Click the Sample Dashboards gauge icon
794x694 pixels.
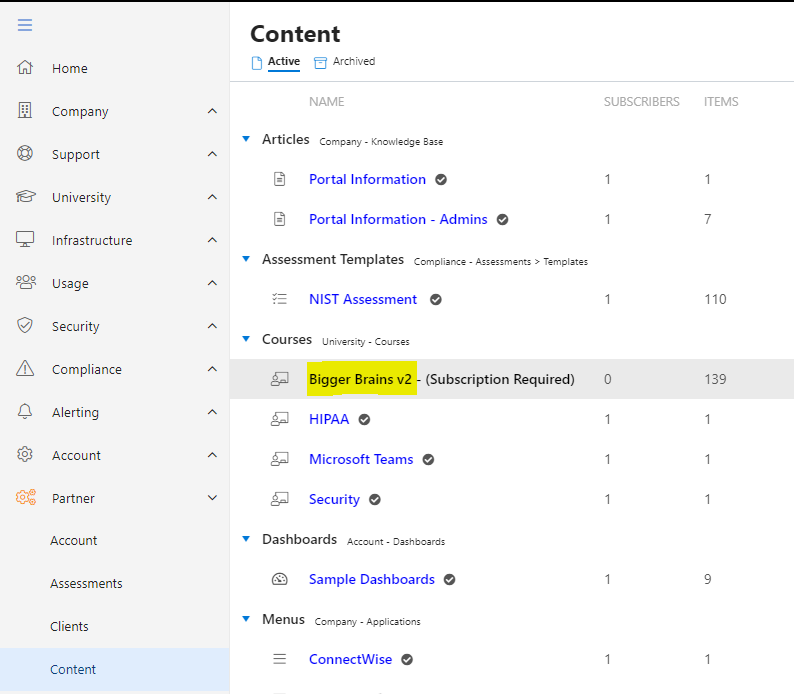280,579
